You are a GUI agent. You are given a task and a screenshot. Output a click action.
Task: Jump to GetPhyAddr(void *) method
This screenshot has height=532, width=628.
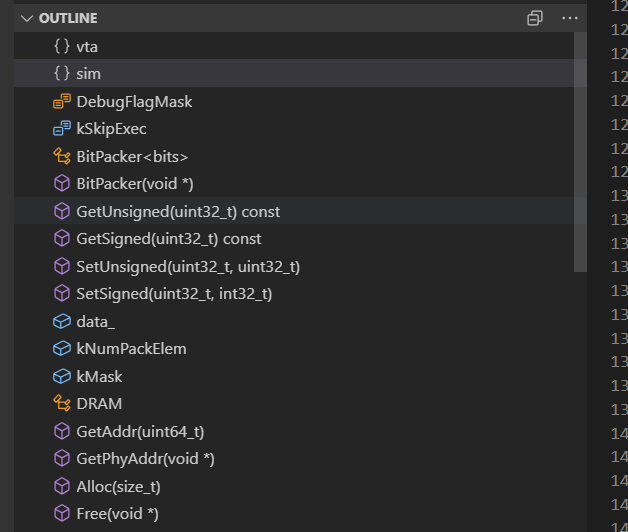click(x=294, y=459)
